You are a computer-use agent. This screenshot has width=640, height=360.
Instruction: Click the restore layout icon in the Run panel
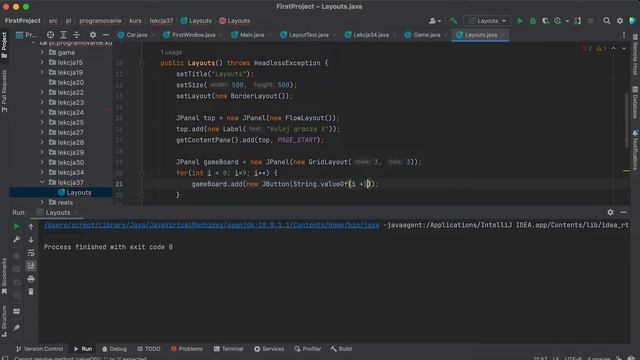click(x=16, y=311)
